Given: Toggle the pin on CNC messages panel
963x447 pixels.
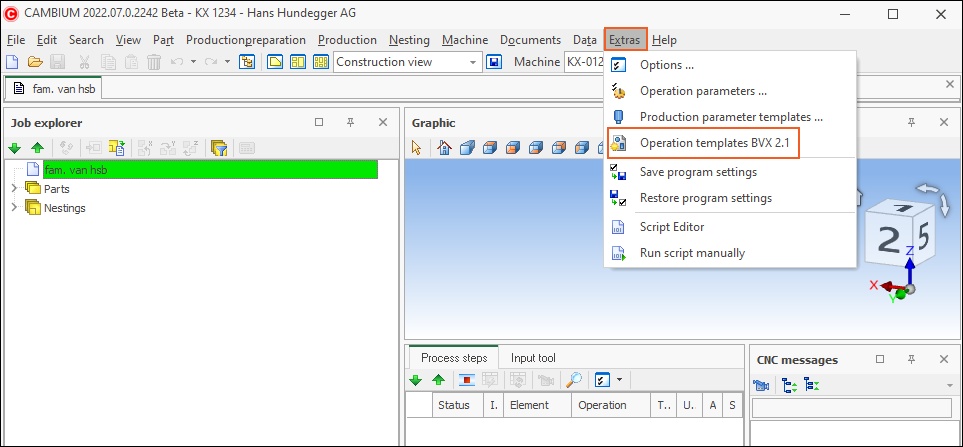Looking at the screenshot, I should click(x=912, y=360).
